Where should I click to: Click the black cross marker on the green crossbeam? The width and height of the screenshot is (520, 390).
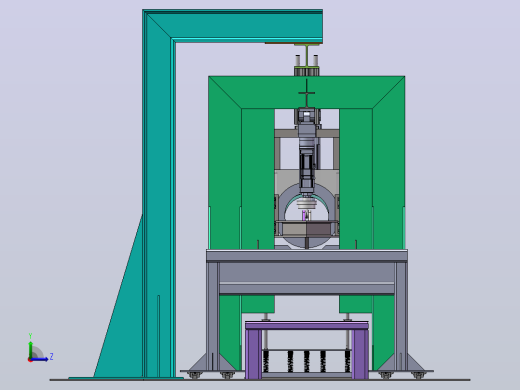[307, 93]
